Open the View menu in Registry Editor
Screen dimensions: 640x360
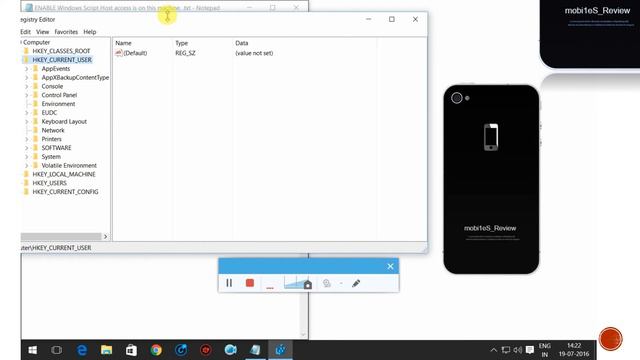coord(42,32)
